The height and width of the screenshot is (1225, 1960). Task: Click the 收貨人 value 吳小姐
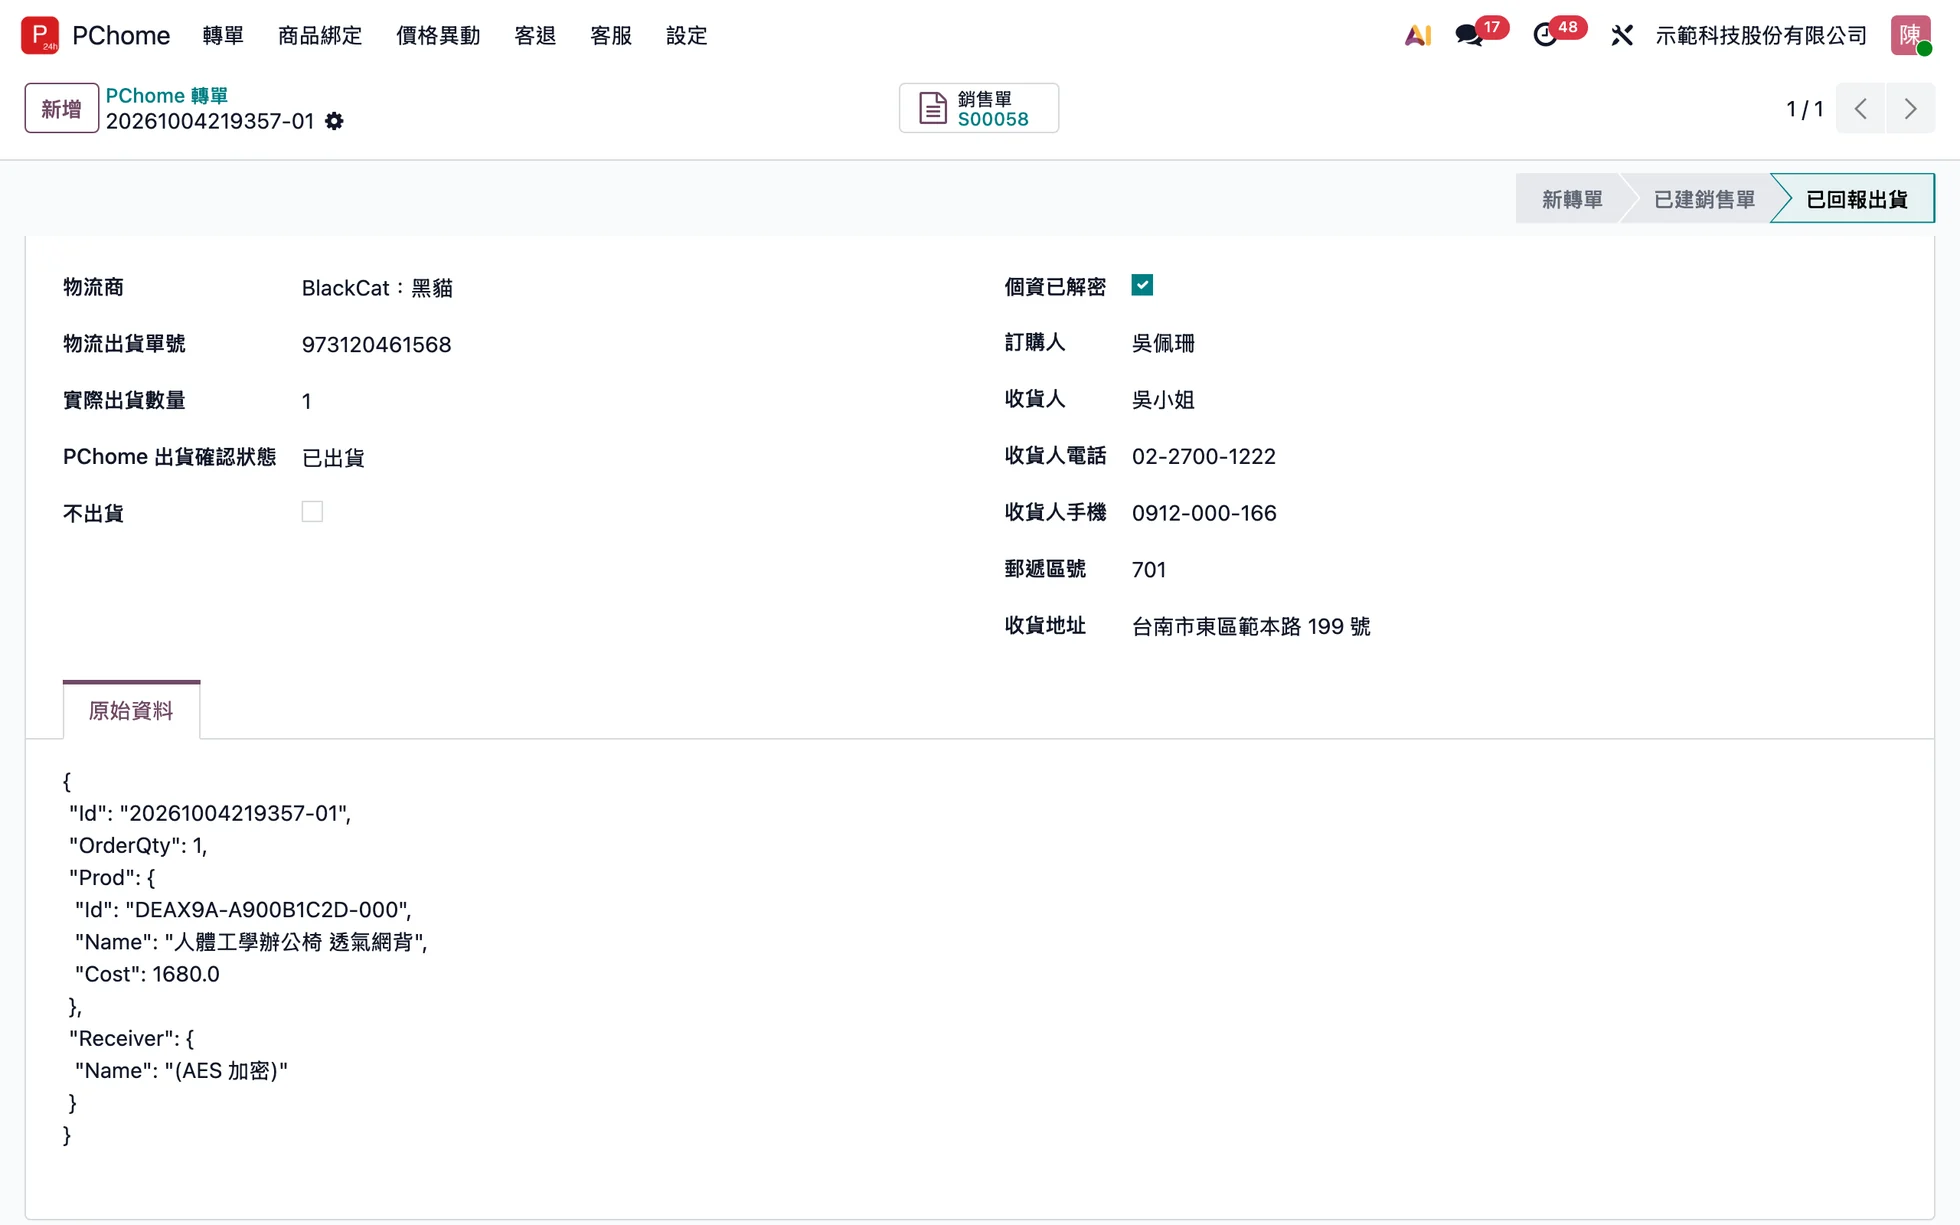(x=1163, y=400)
